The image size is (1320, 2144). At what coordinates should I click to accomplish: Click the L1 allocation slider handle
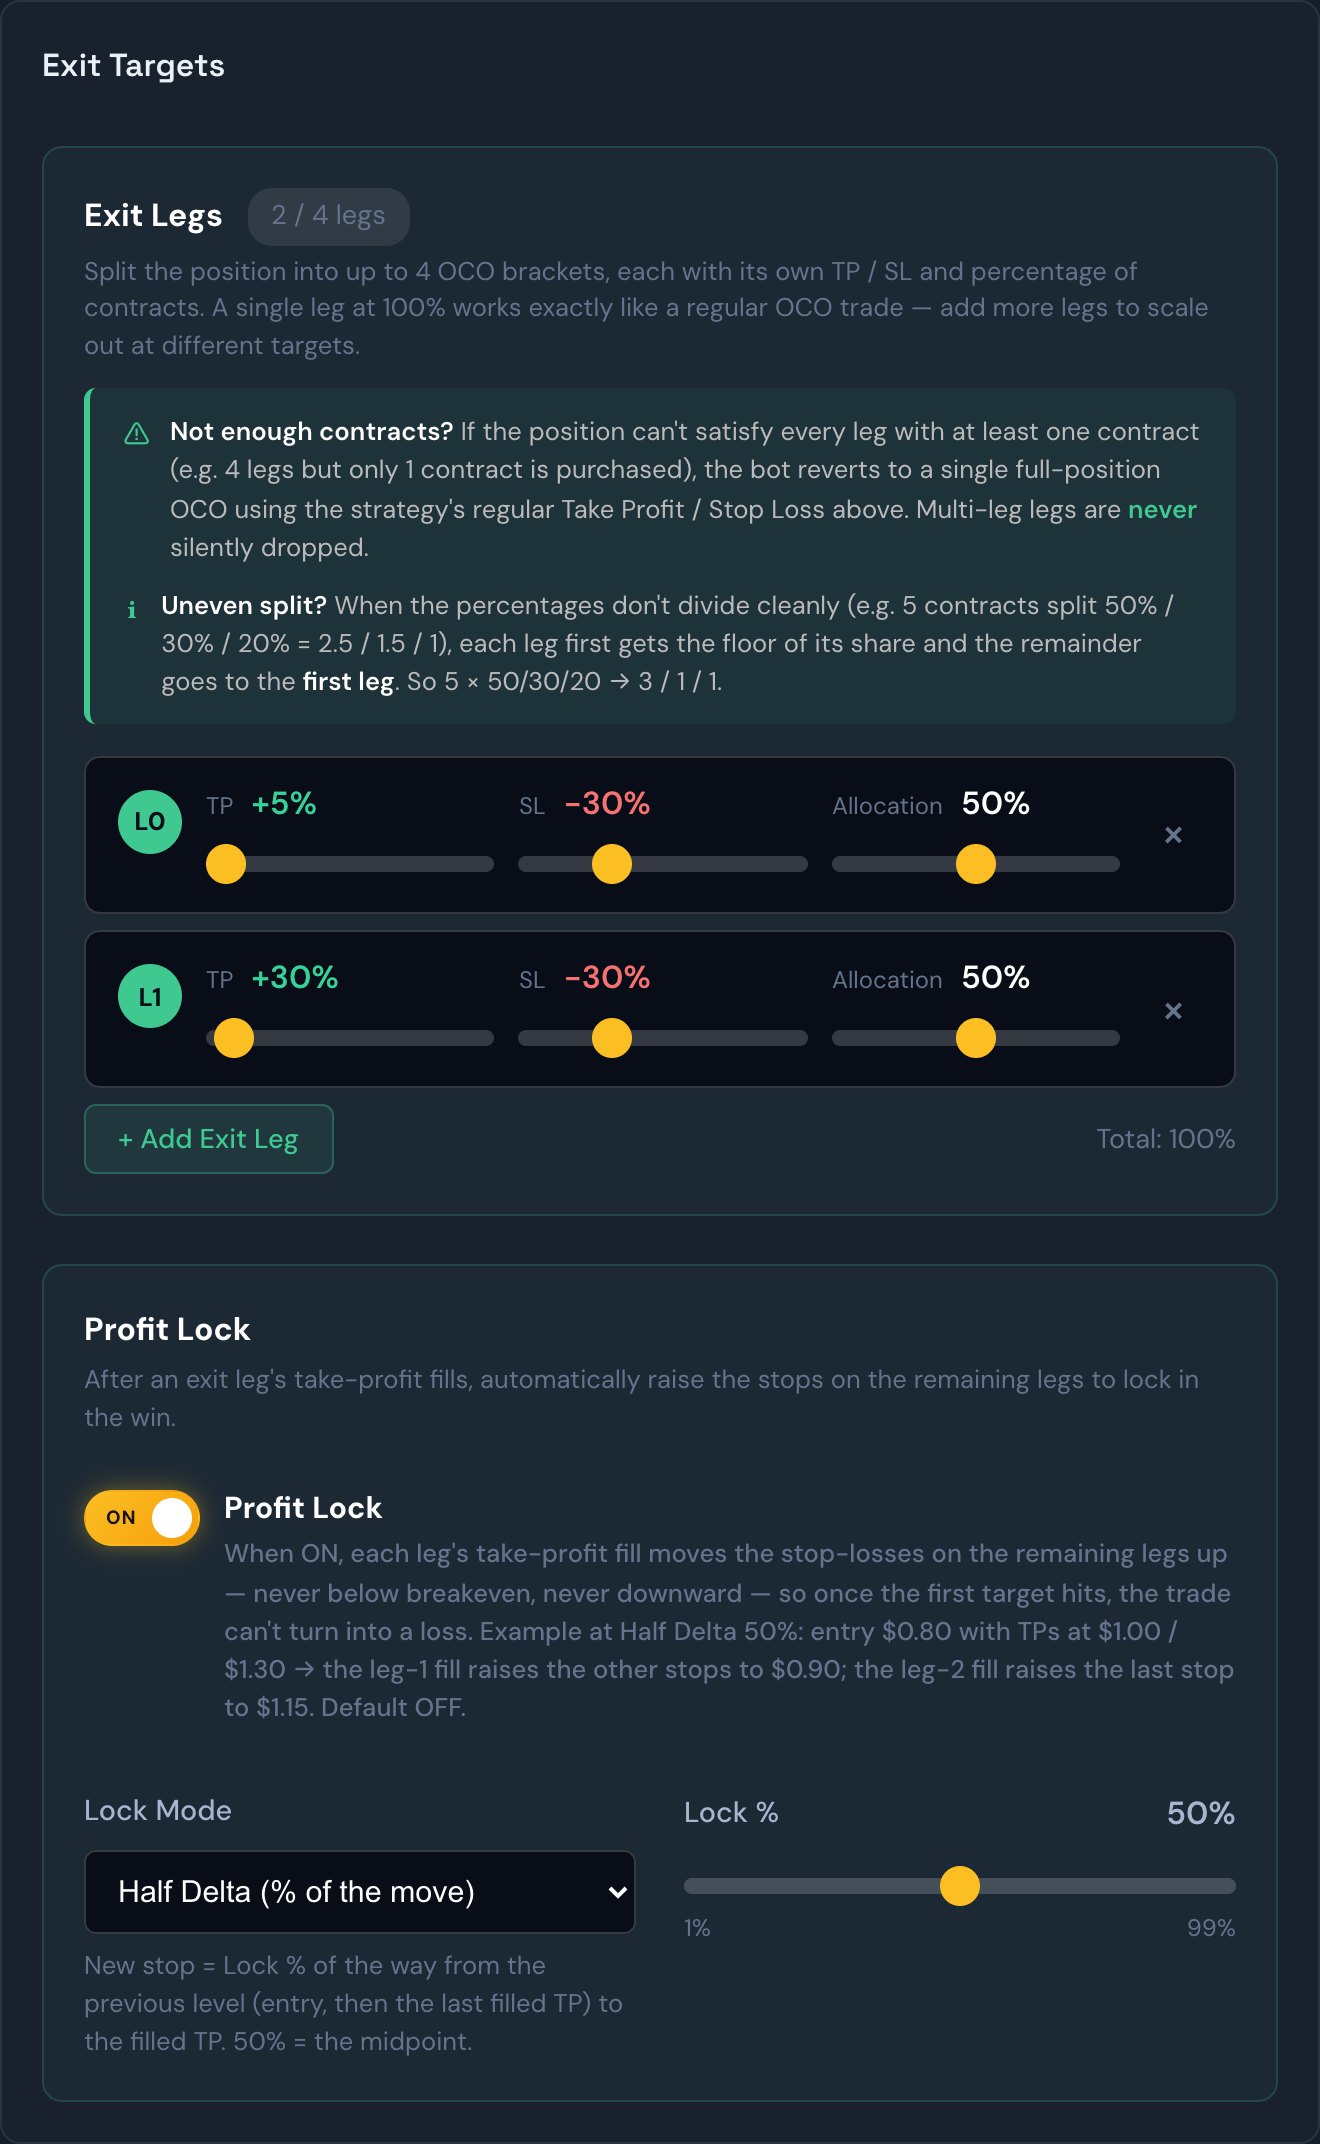[x=976, y=1038]
